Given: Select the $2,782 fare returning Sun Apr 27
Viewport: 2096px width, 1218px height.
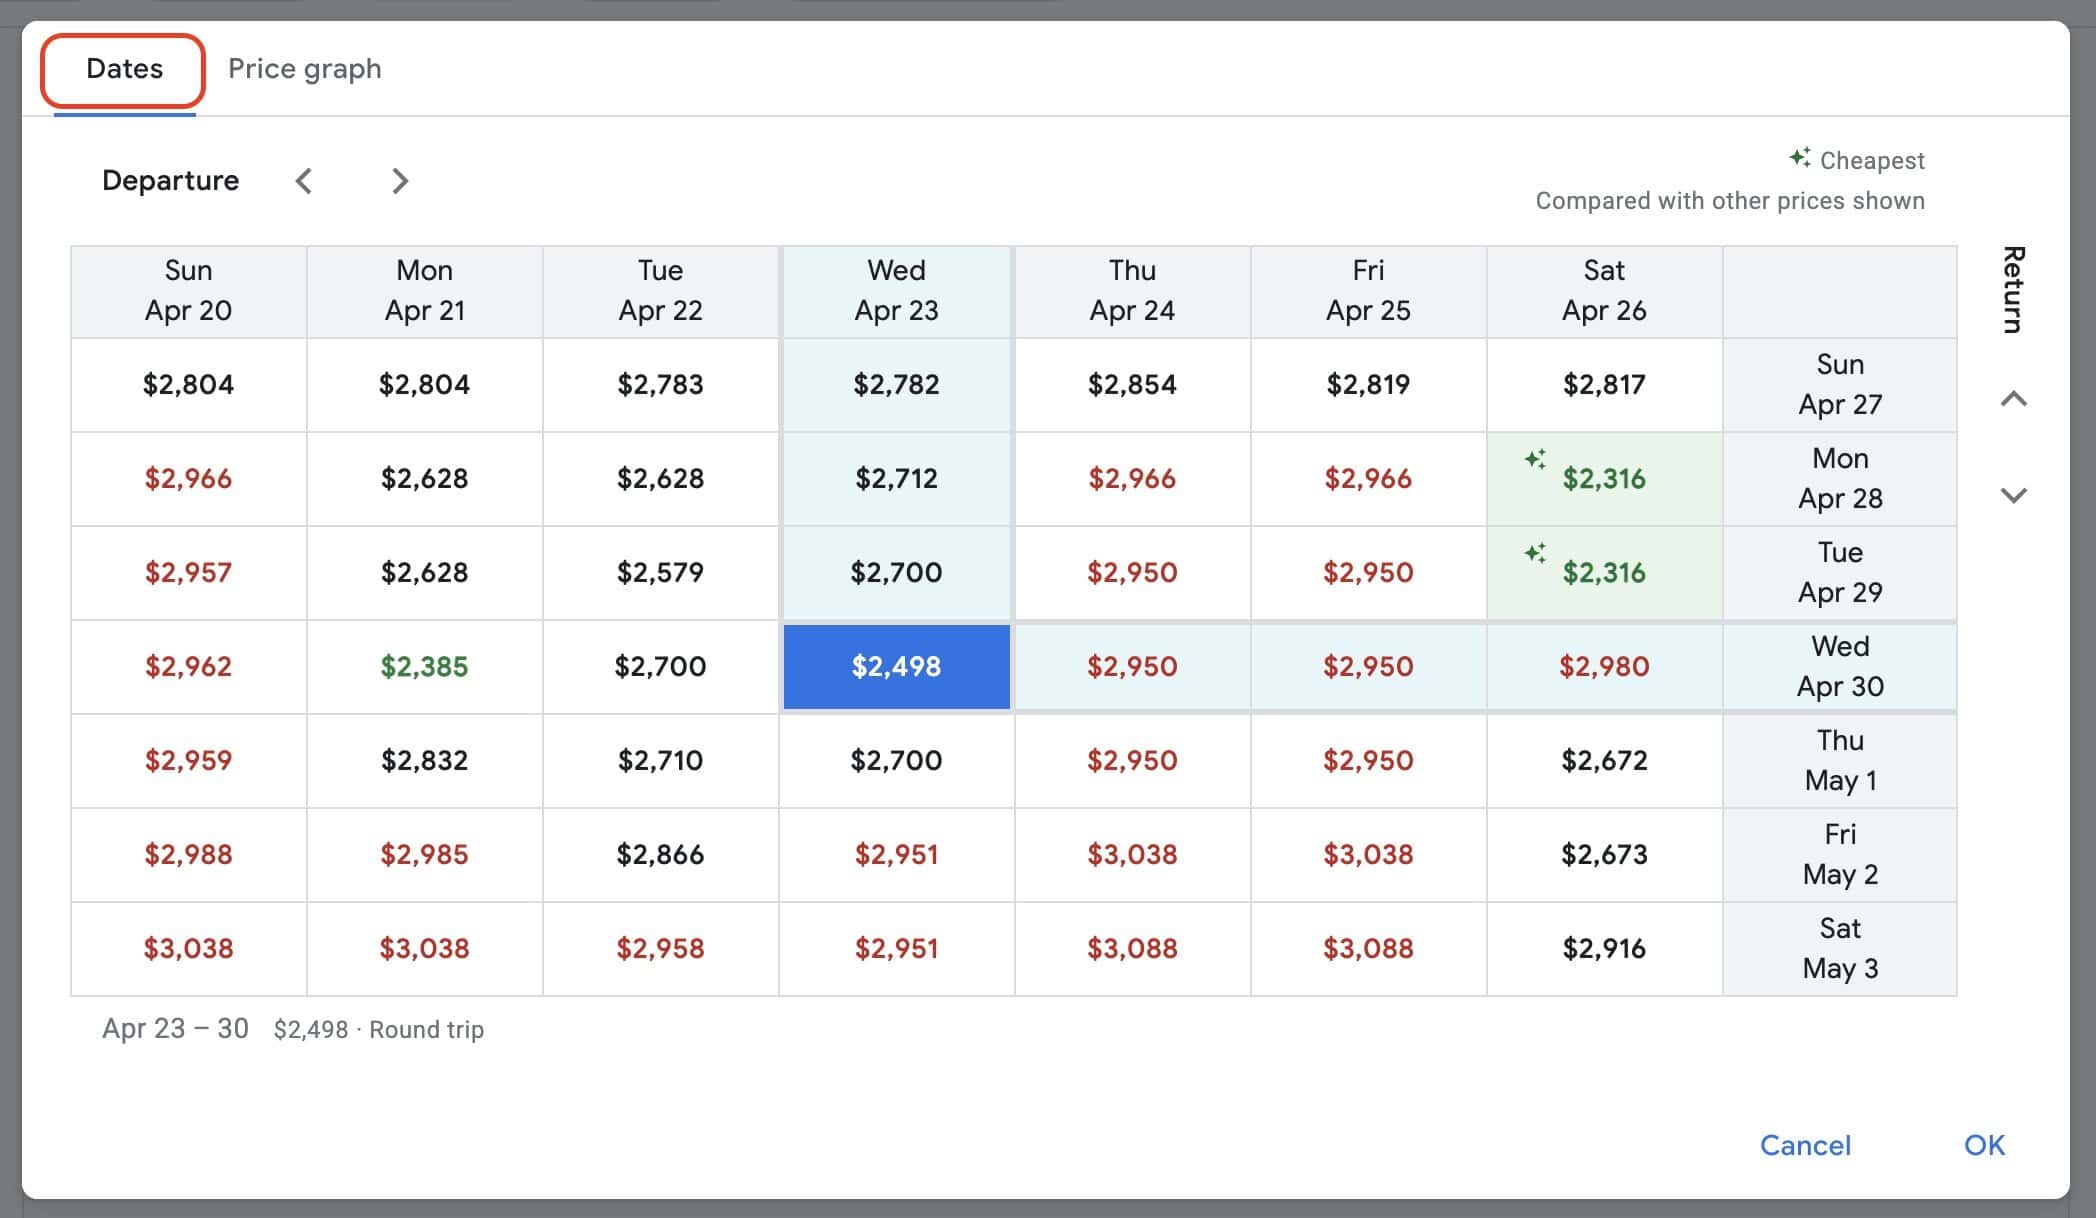Looking at the screenshot, I should click(896, 385).
